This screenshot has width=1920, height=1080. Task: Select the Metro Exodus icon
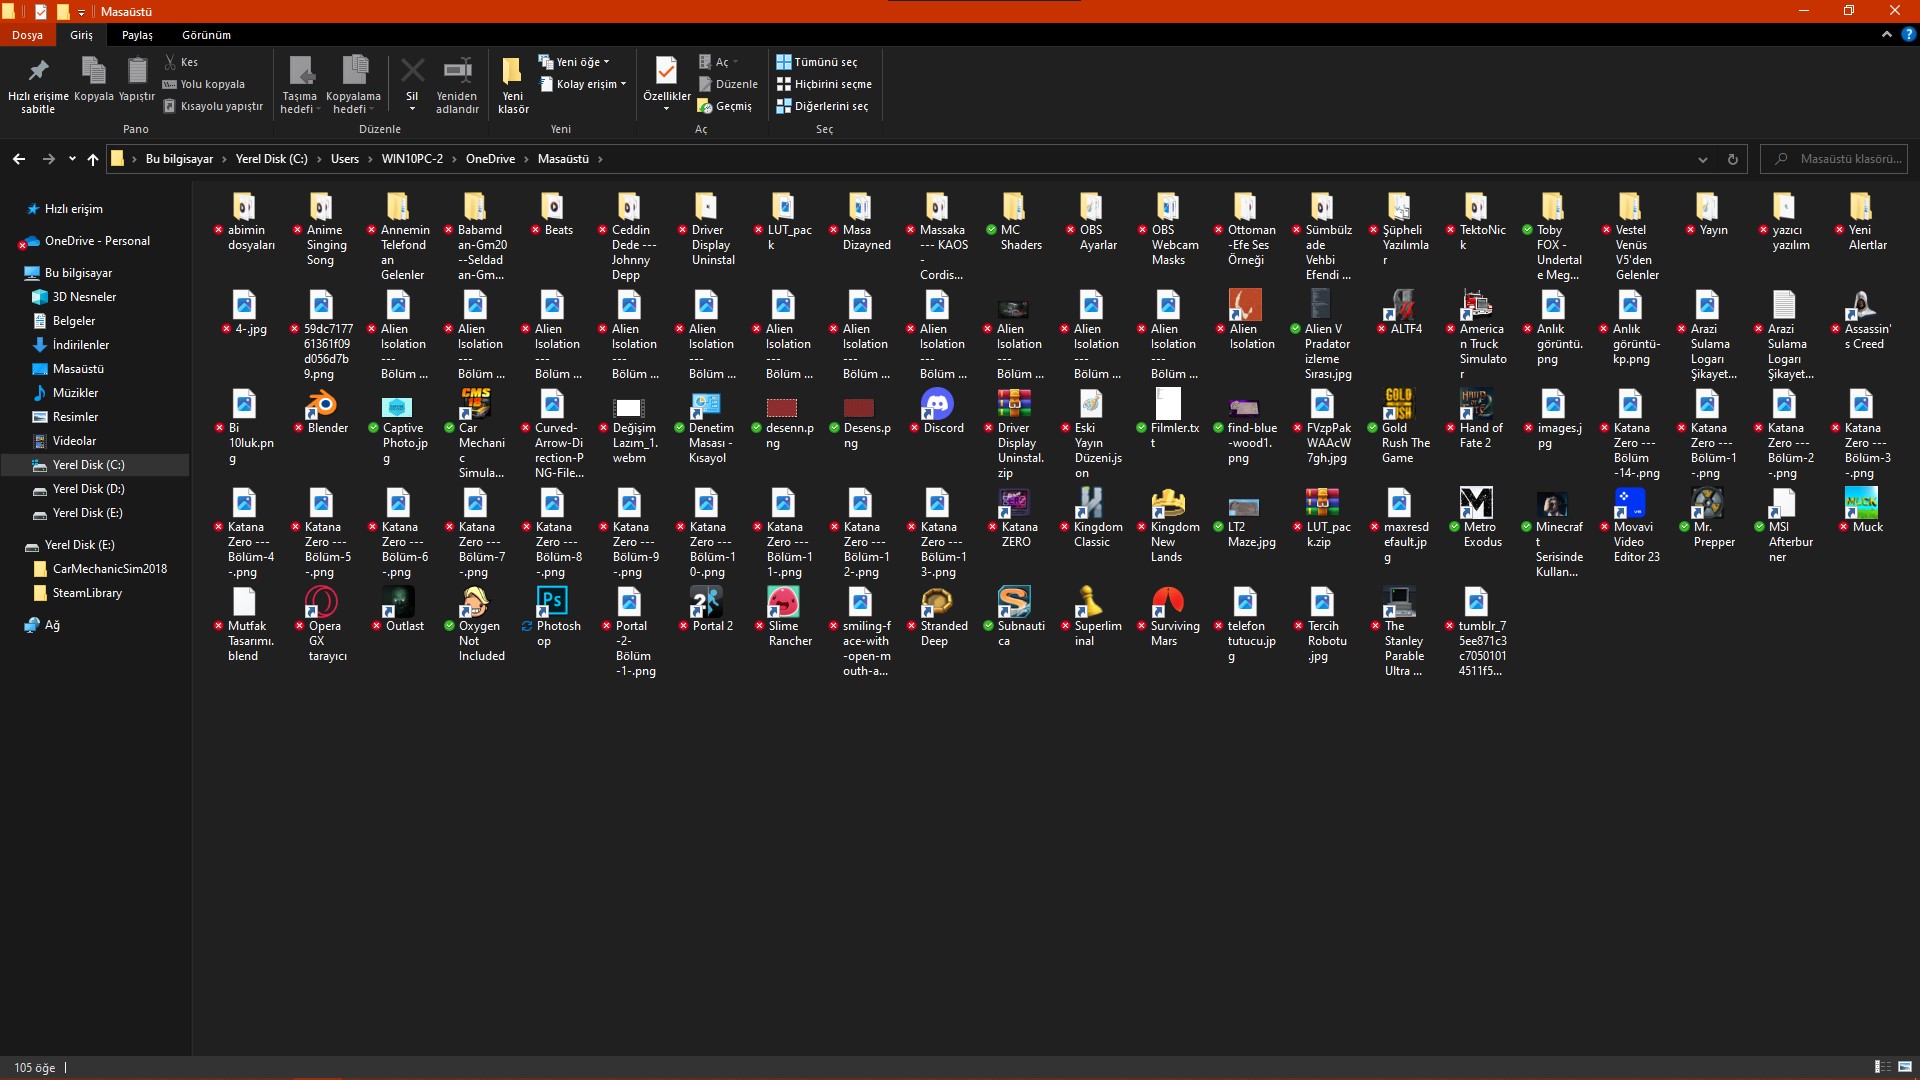coord(1476,503)
